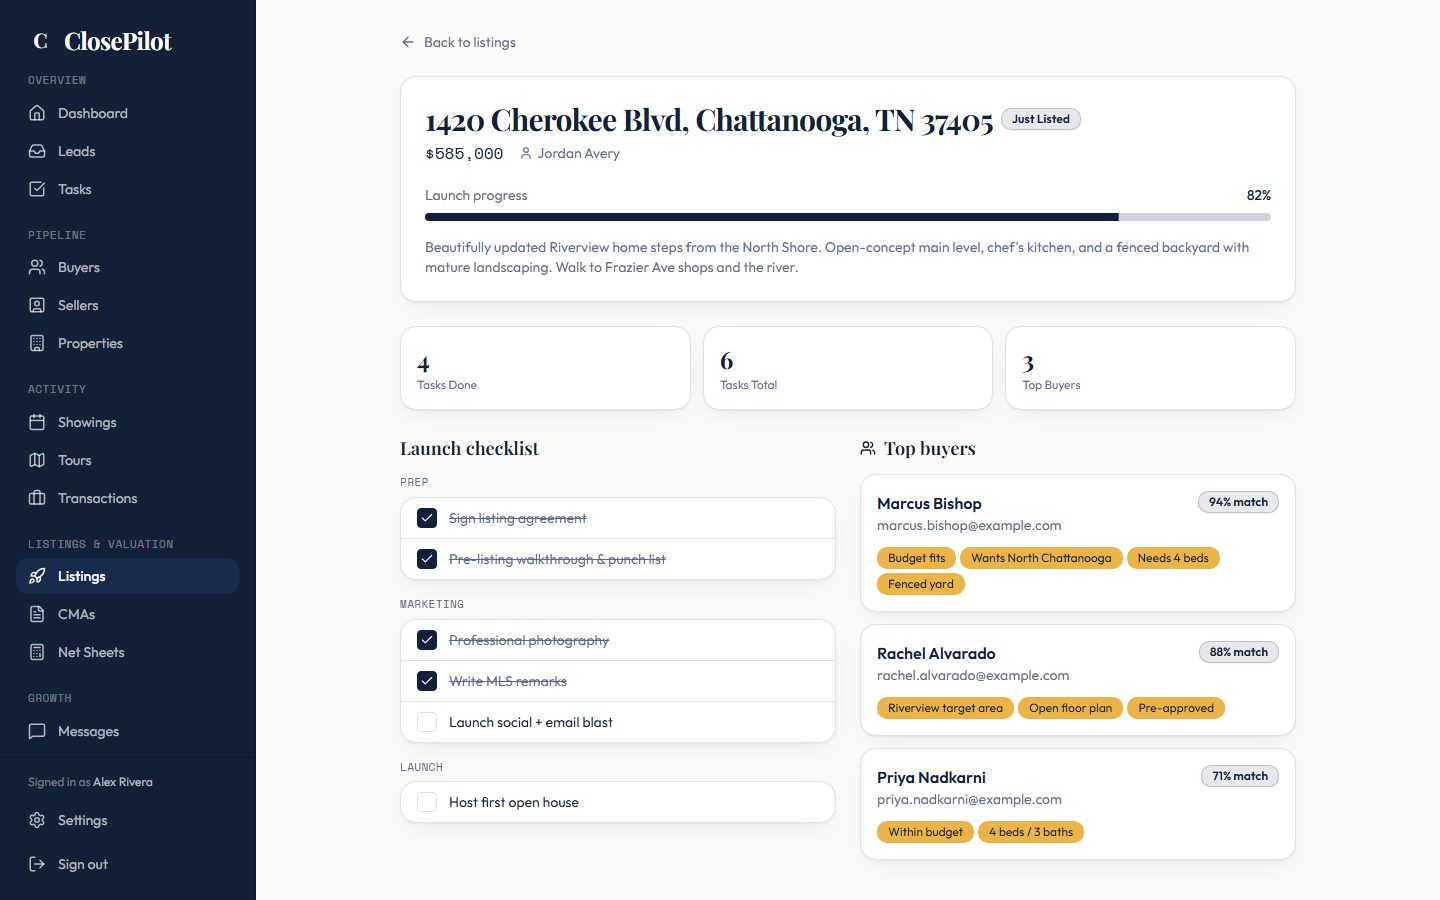This screenshot has height=900, width=1440.
Task: Open Priya Nadkarni buyer name
Action: coord(931,777)
